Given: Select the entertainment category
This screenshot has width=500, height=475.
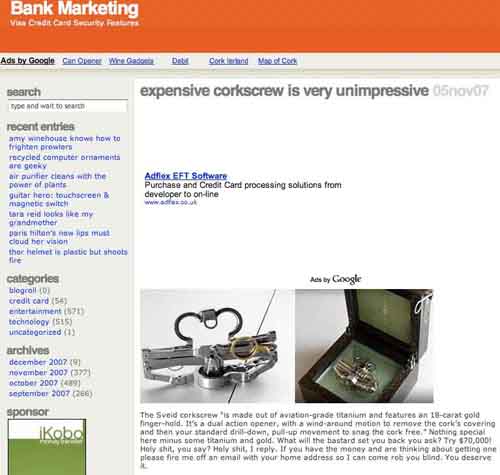Looking at the screenshot, I should (35, 311).
